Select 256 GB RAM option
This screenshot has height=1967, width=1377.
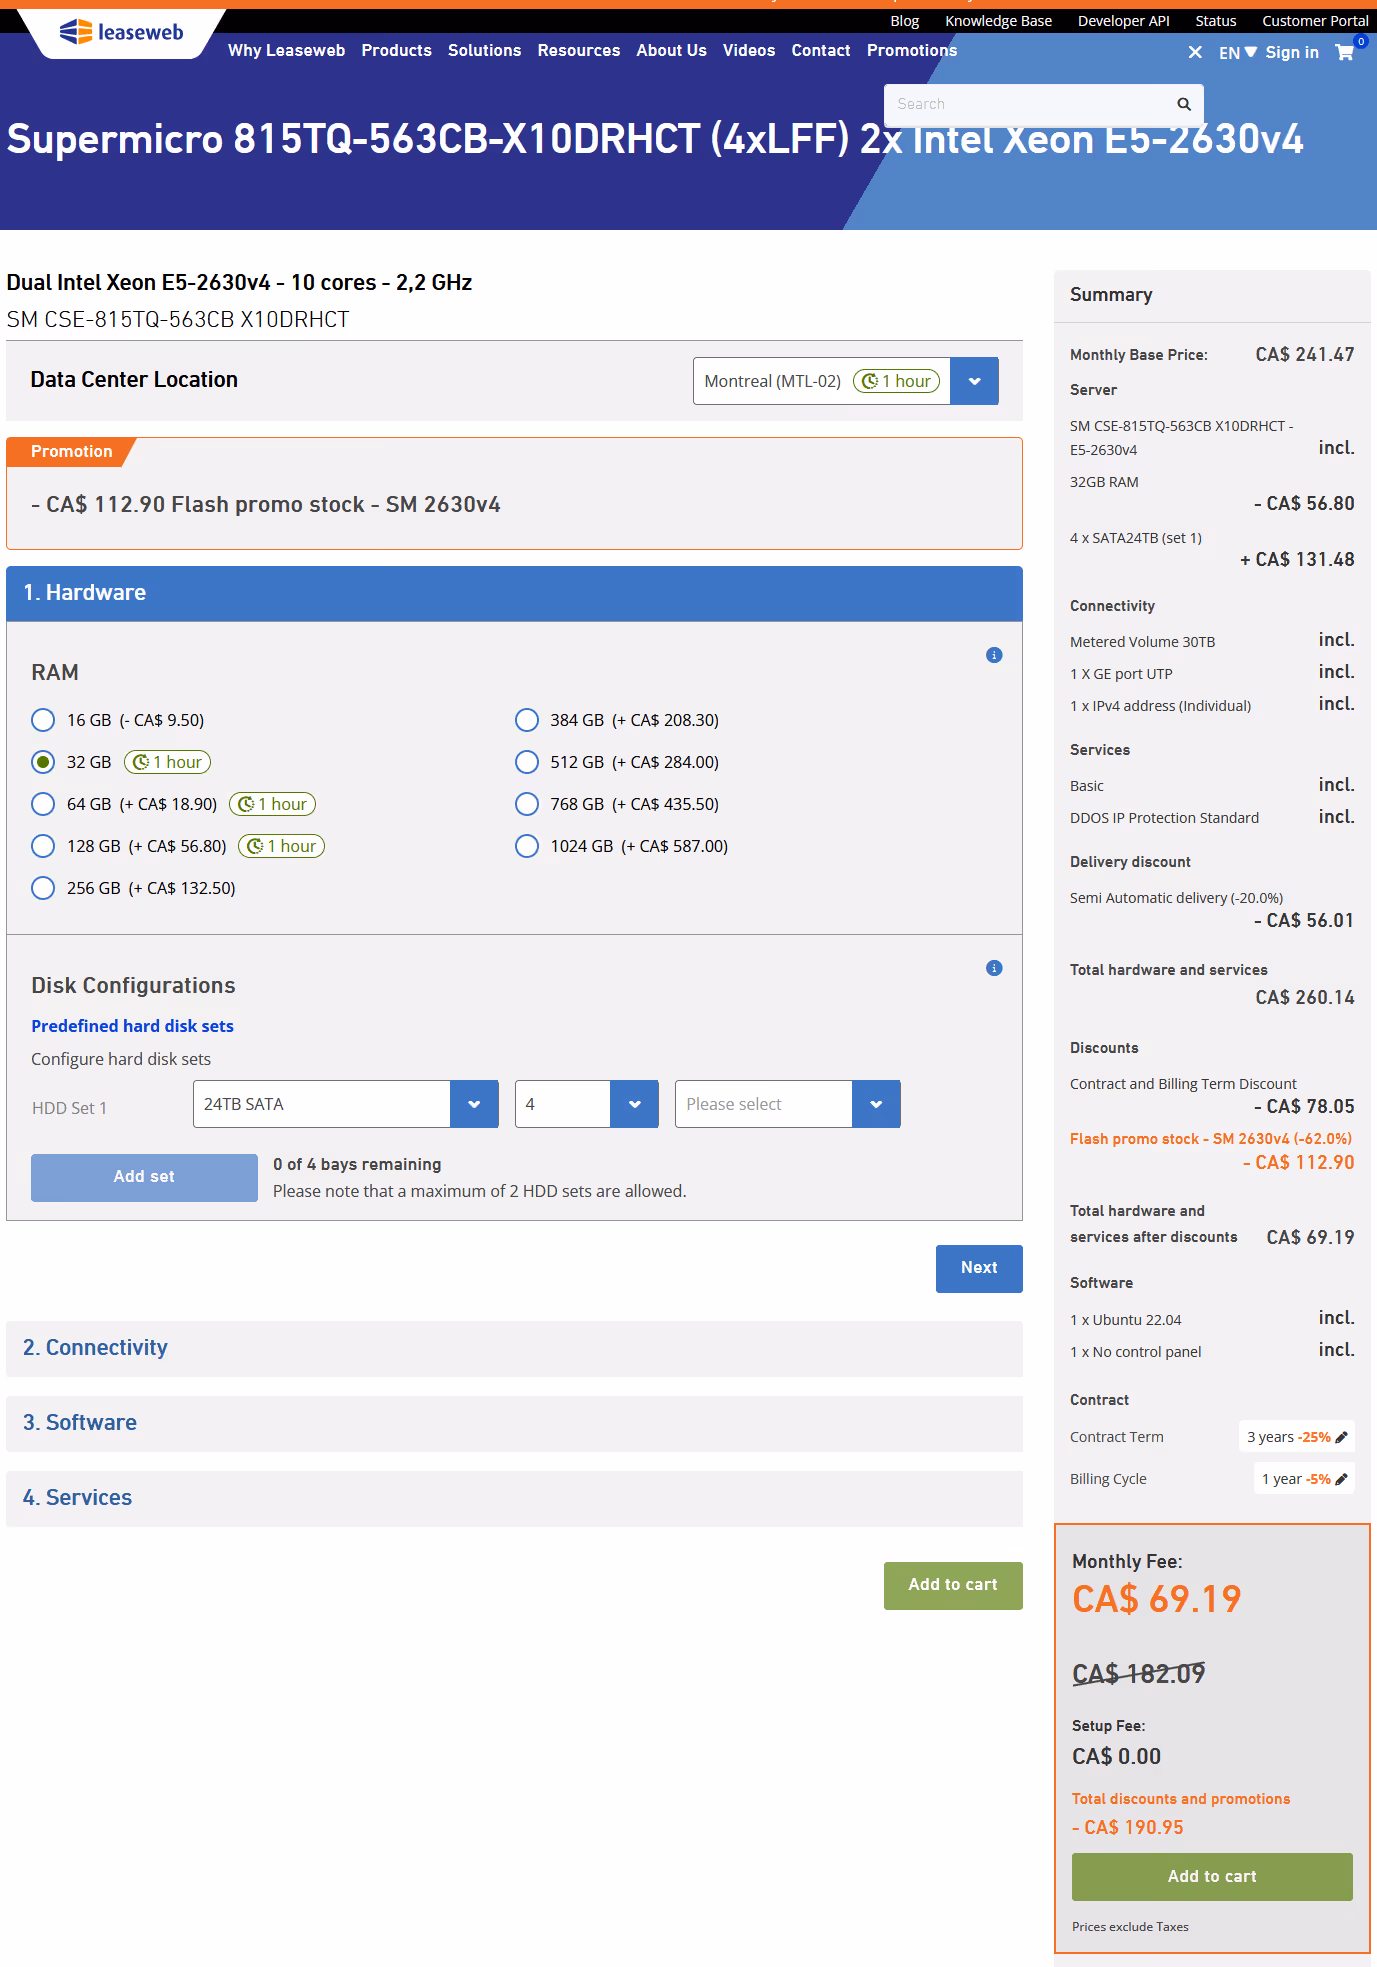coord(43,888)
